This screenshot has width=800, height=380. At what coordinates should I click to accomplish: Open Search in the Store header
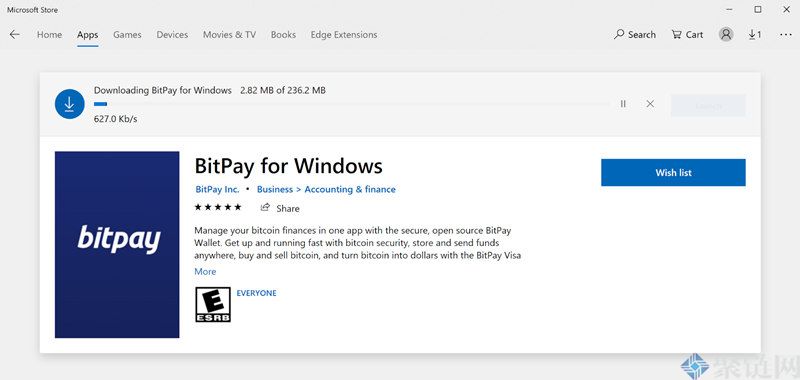coord(635,35)
